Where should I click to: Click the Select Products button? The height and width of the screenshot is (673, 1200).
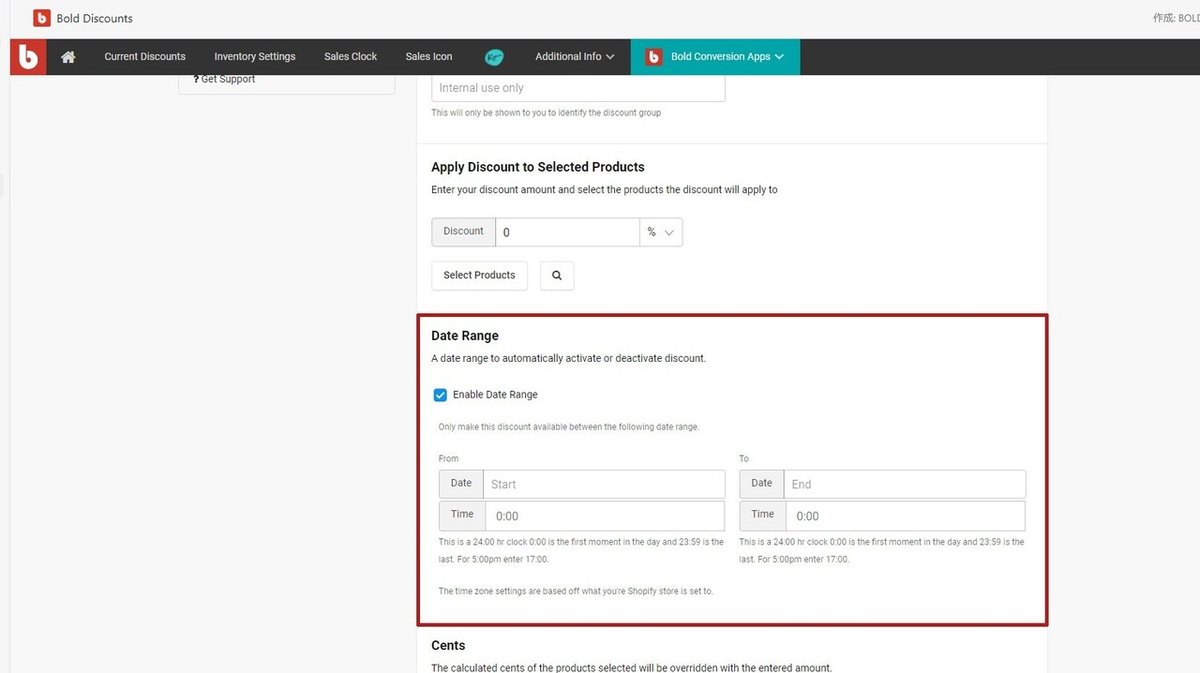coord(479,275)
